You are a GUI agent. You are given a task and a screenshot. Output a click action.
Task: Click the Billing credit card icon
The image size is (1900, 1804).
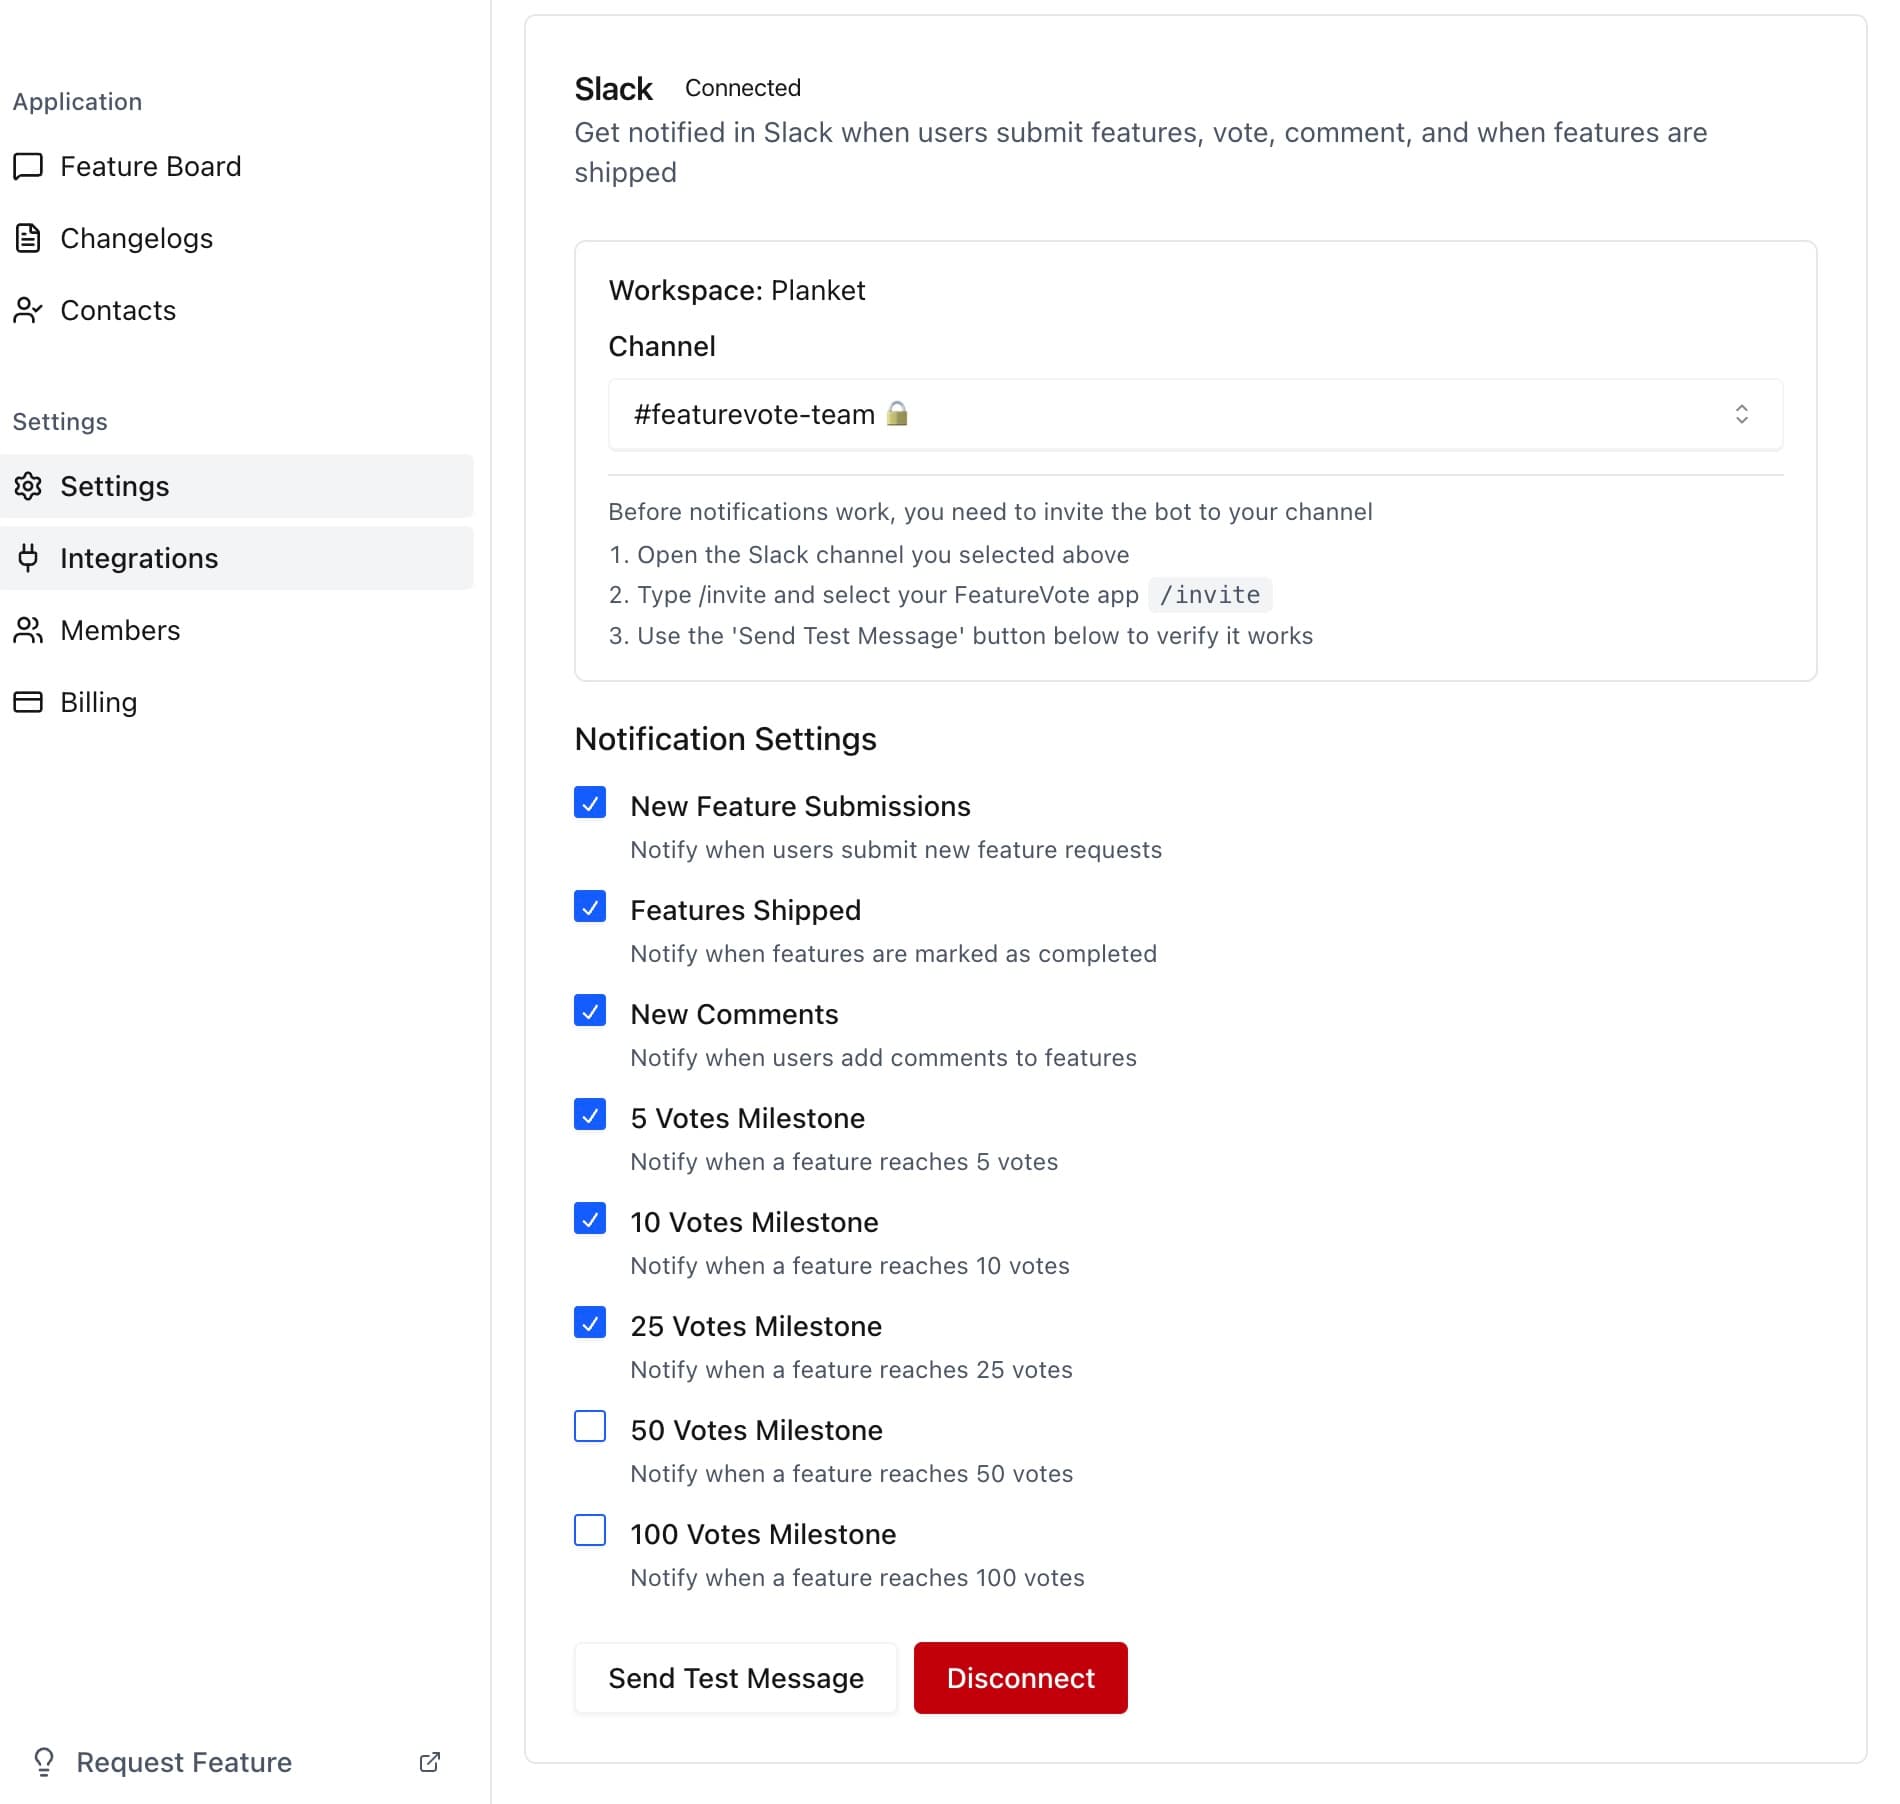(28, 702)
